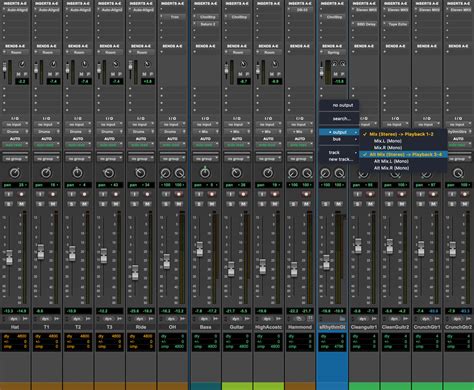Arm record on the Ride track
The width and height of the screenshot is (474, 390).
[x=147, y=194]
